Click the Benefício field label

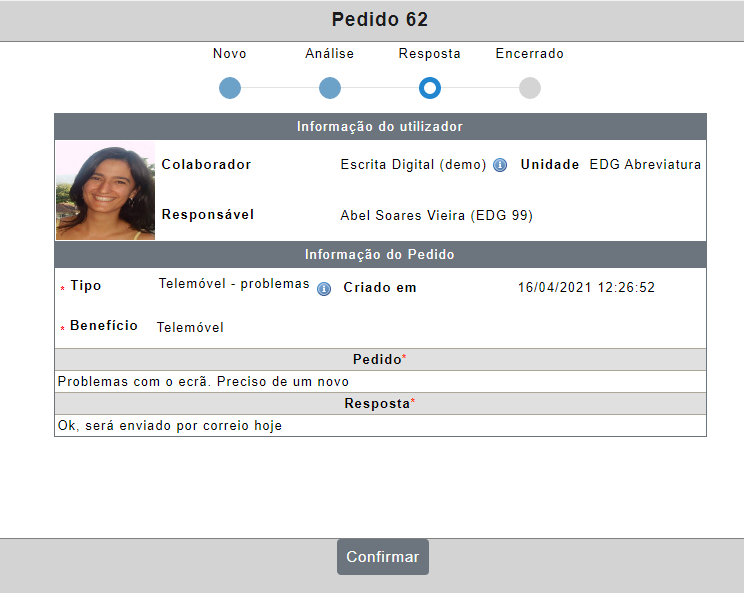pyautogui.click(x=104, y=325)
